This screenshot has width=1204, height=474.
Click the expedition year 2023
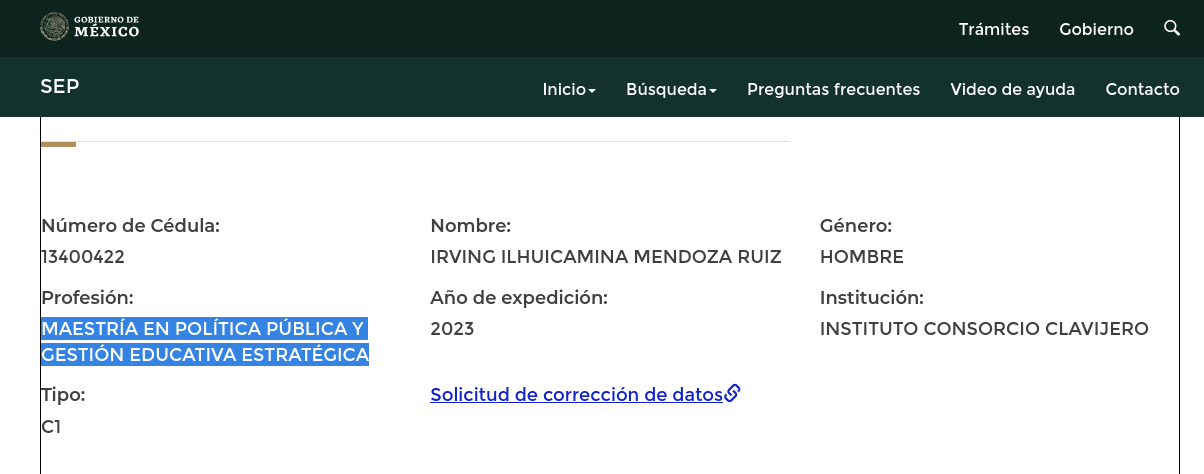(x=452, y=329)
